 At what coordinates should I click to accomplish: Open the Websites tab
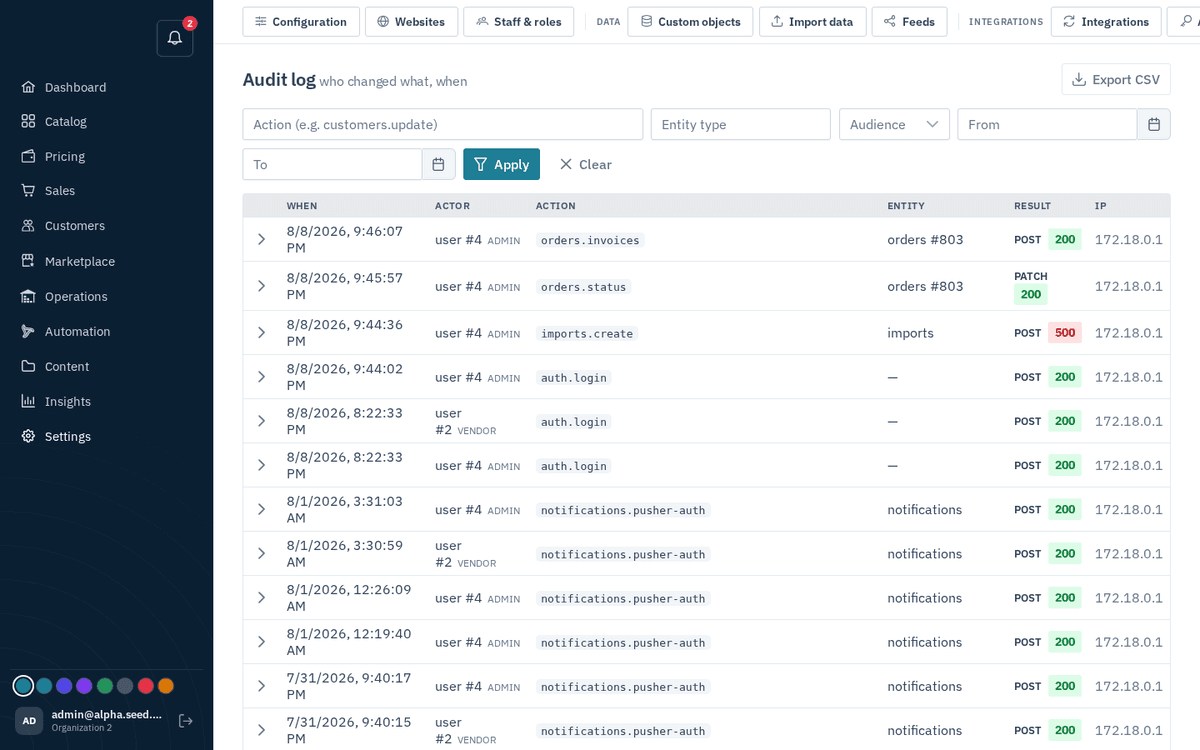click(x=411, y=21)
